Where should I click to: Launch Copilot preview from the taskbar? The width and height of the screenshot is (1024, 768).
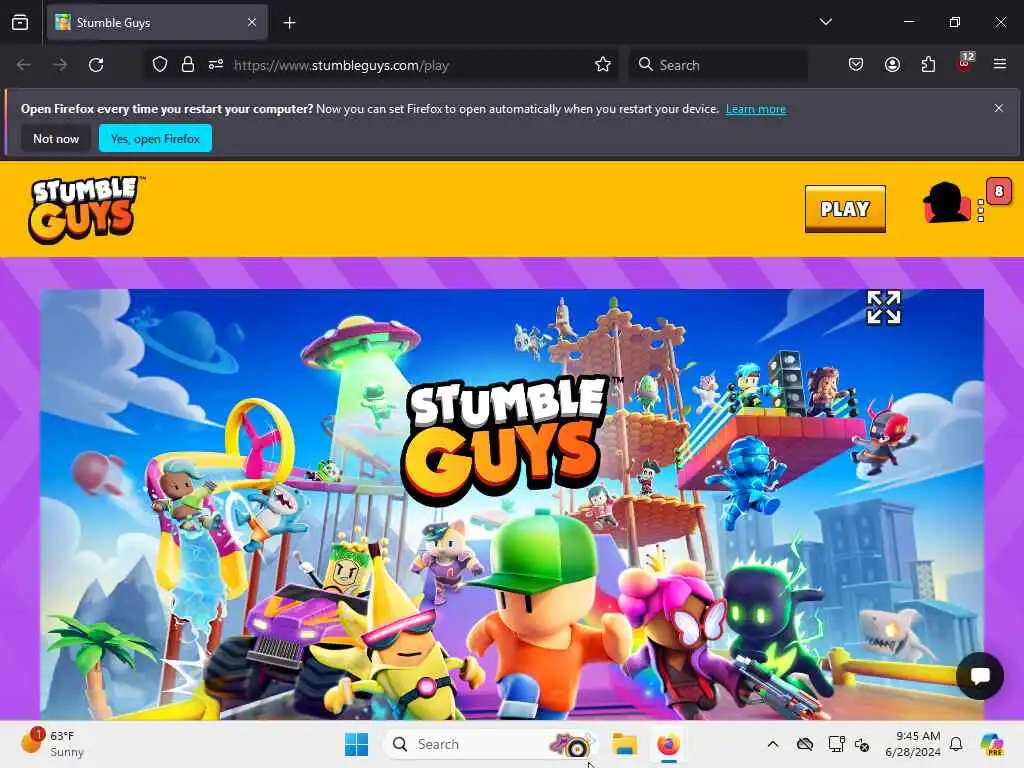point(993,744)
